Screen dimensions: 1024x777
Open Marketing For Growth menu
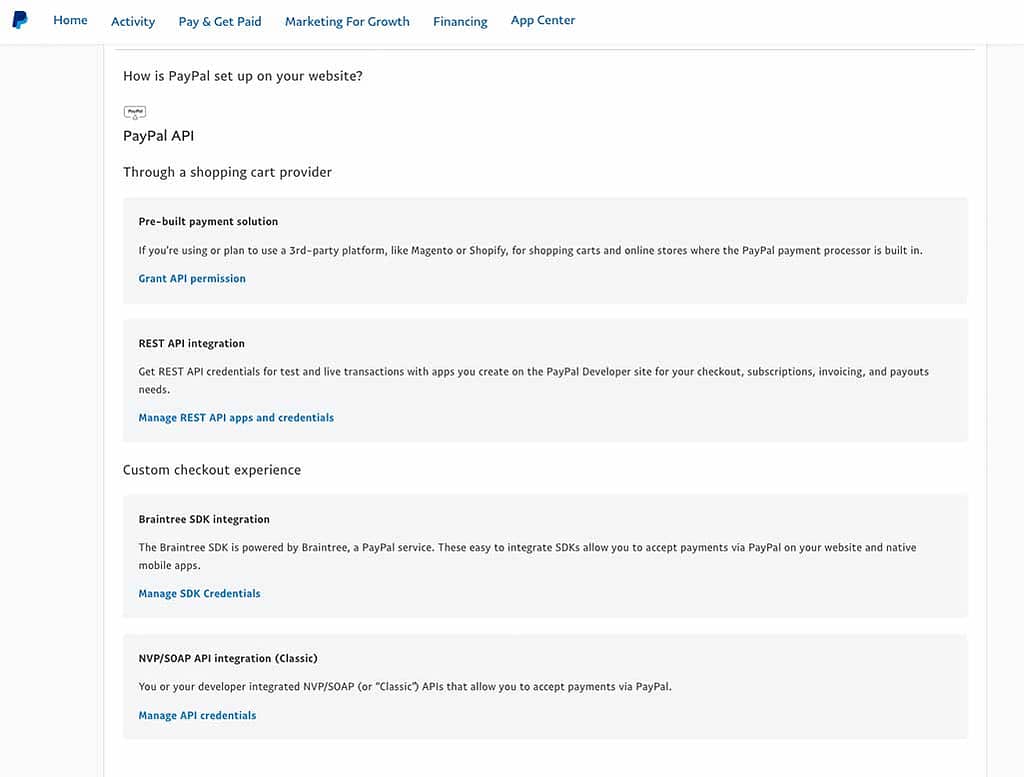click(347, 22)
